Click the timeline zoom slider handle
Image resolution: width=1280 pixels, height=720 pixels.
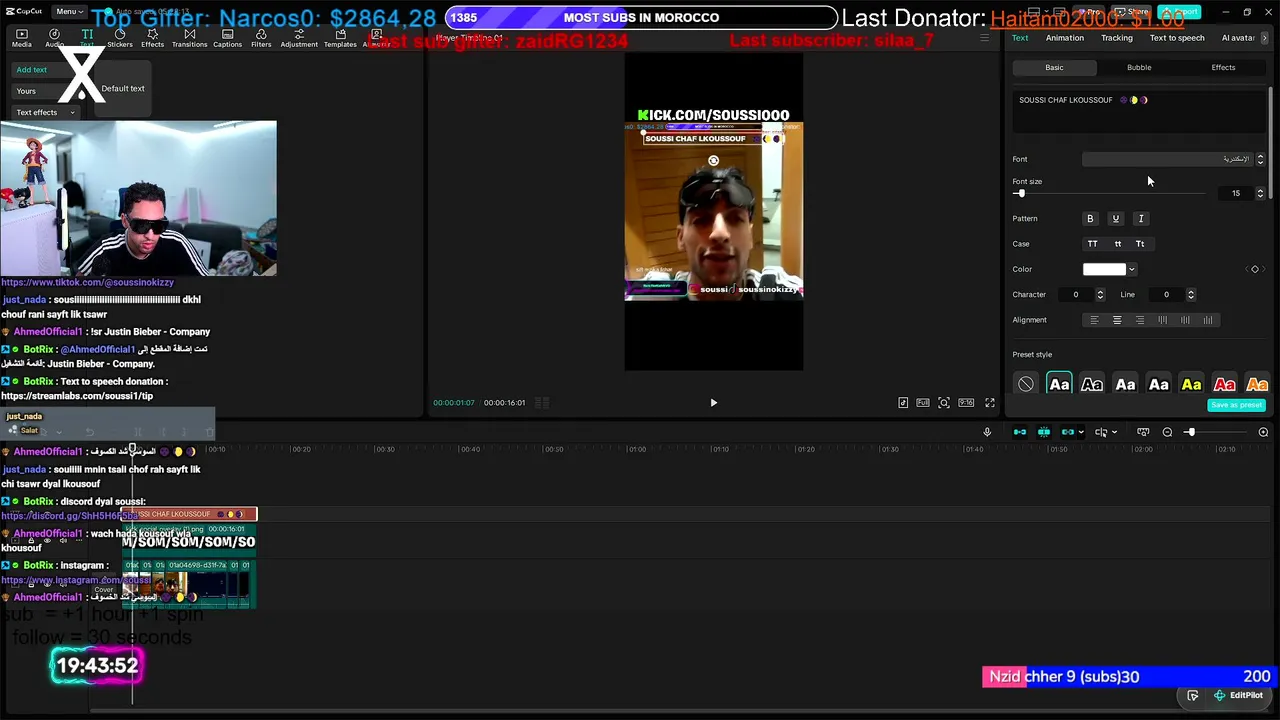click(x=1190, y=432)
